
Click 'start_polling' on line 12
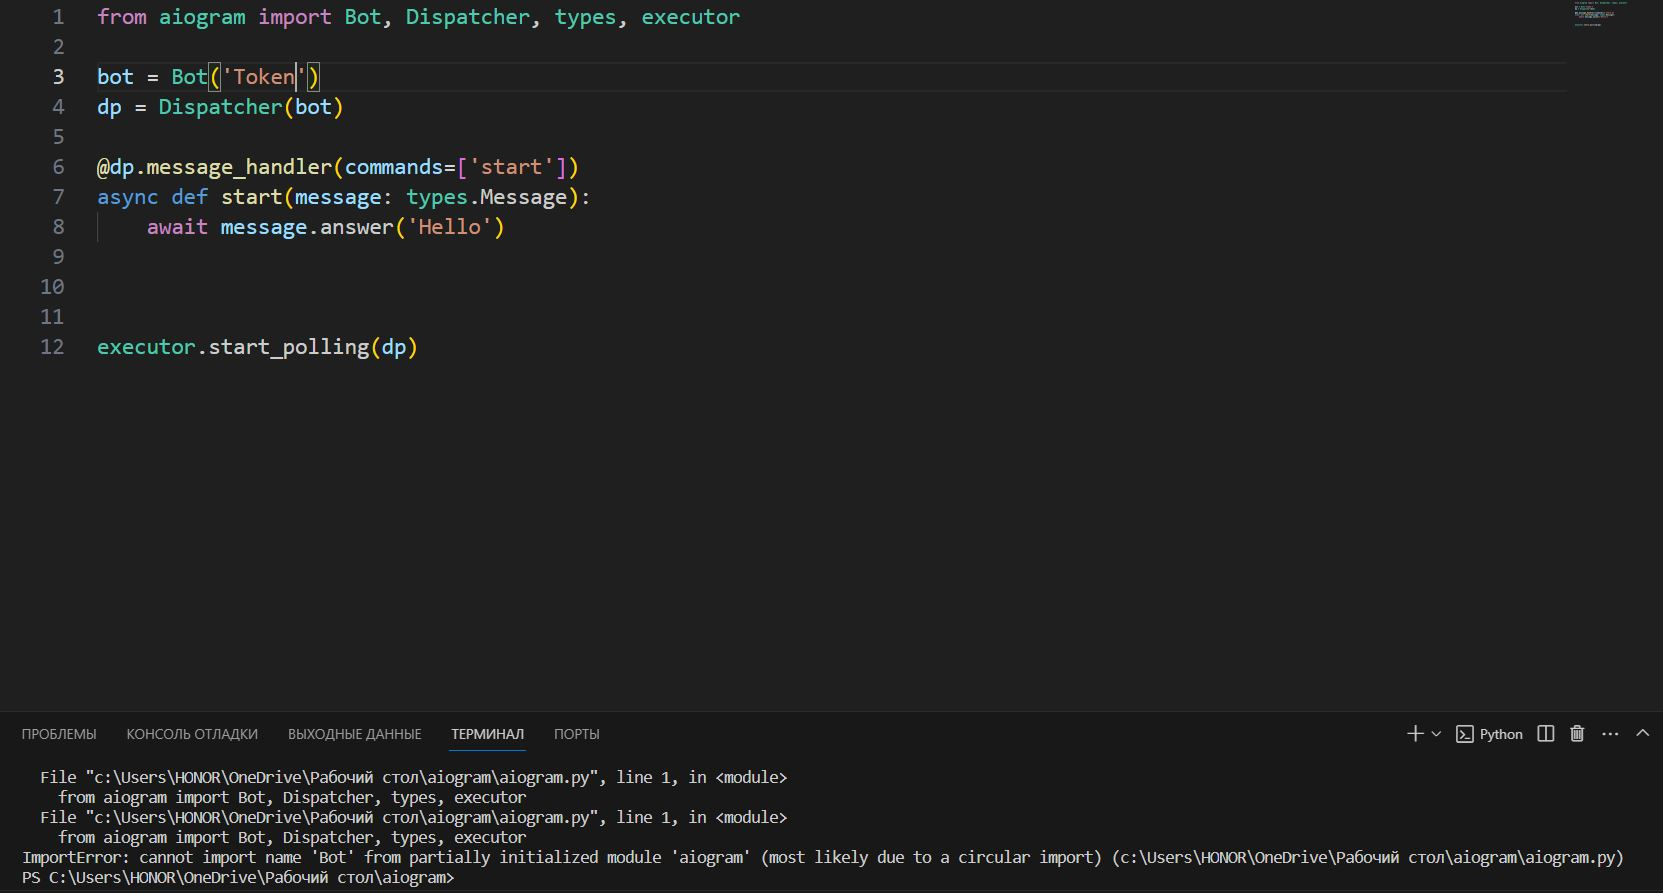[289, 347]
